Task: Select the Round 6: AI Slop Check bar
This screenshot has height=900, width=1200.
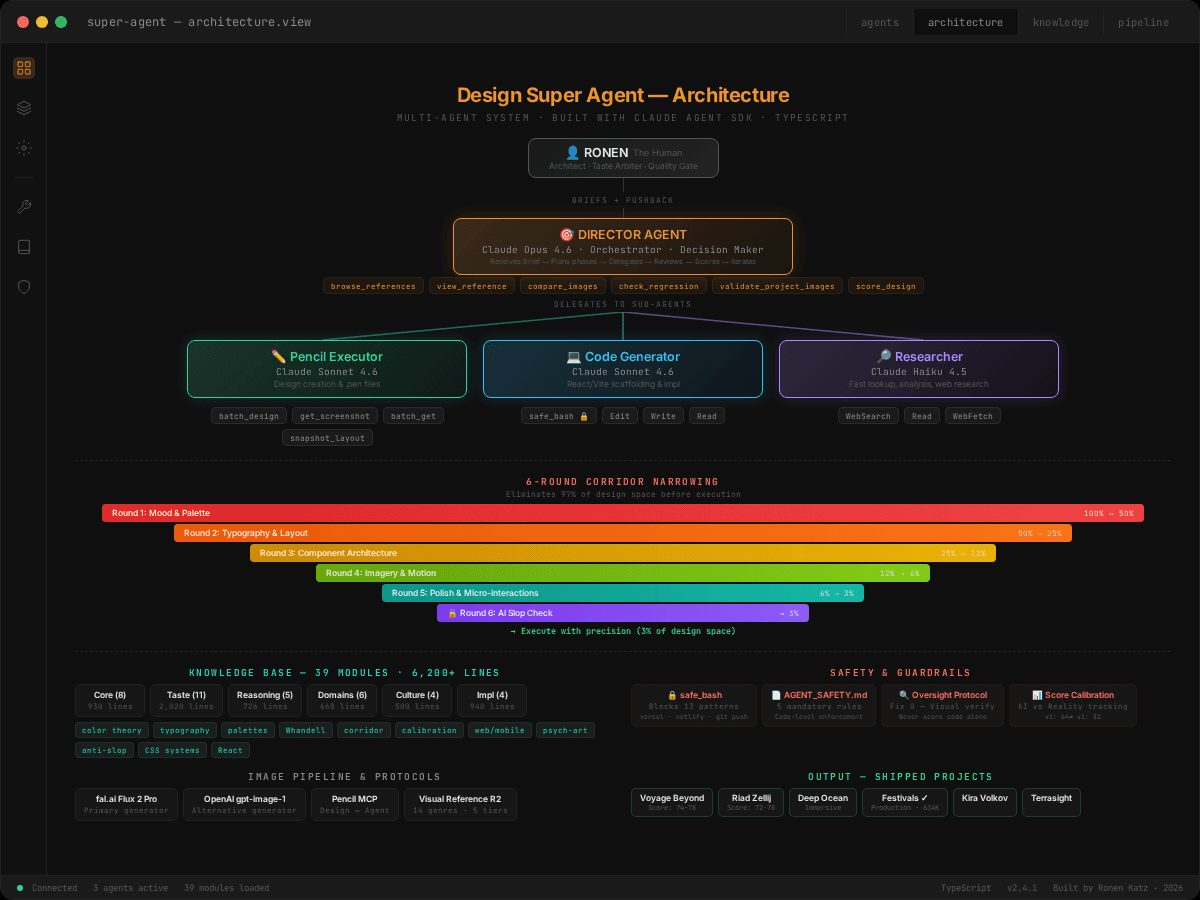Action: (622, 613)
